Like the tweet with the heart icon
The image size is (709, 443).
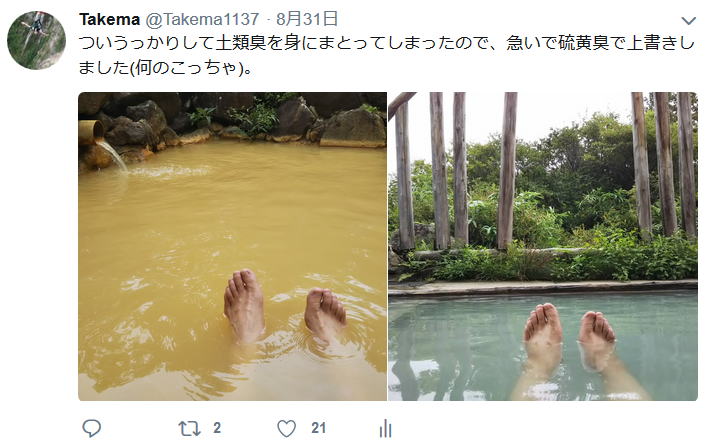pyautogui.click(x=286, y=428)
